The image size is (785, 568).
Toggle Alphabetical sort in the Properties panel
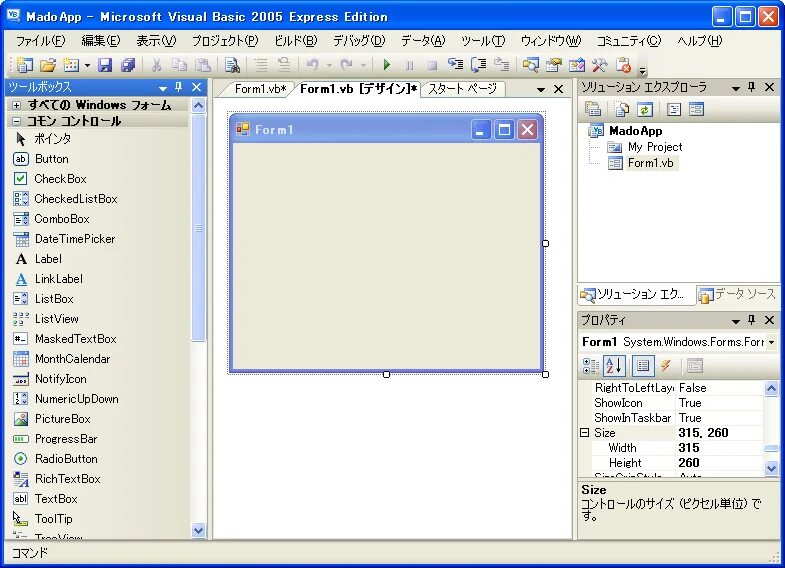[614, 366]
